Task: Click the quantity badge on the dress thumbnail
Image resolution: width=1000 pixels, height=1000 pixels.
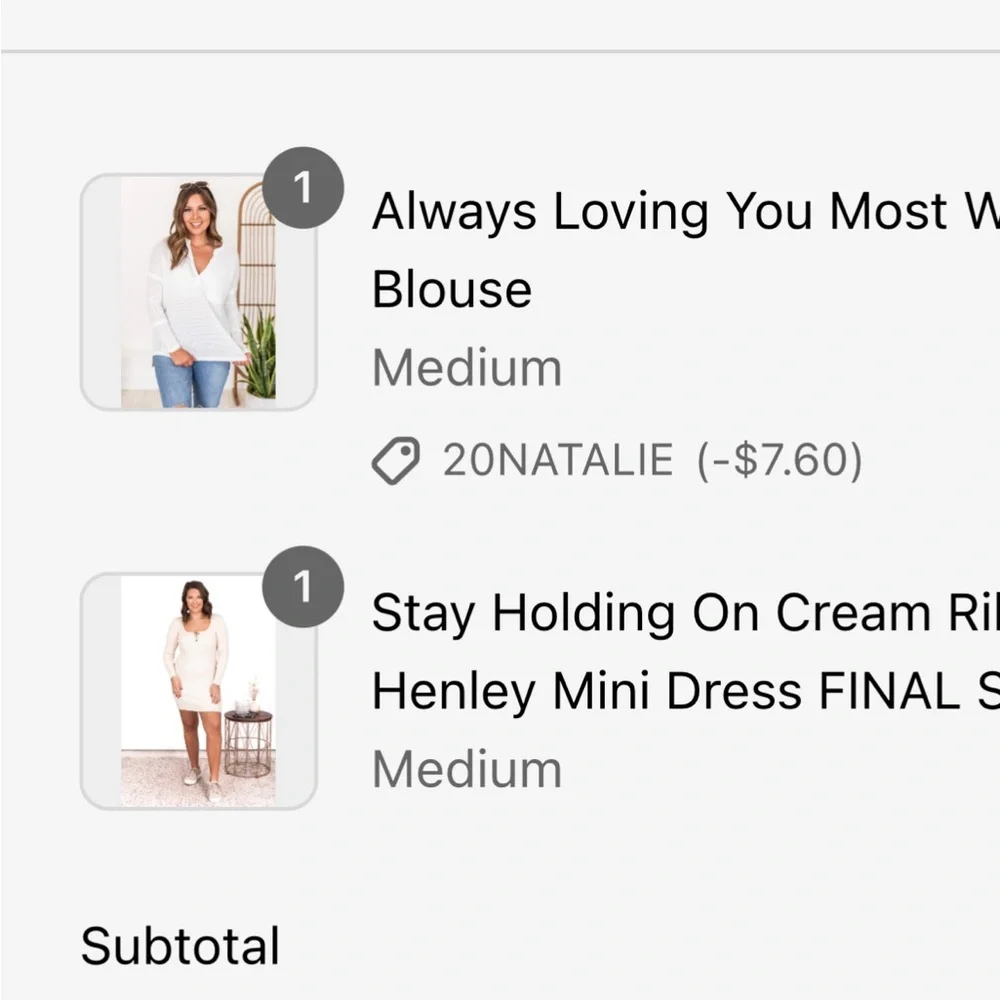Action: 303,587
